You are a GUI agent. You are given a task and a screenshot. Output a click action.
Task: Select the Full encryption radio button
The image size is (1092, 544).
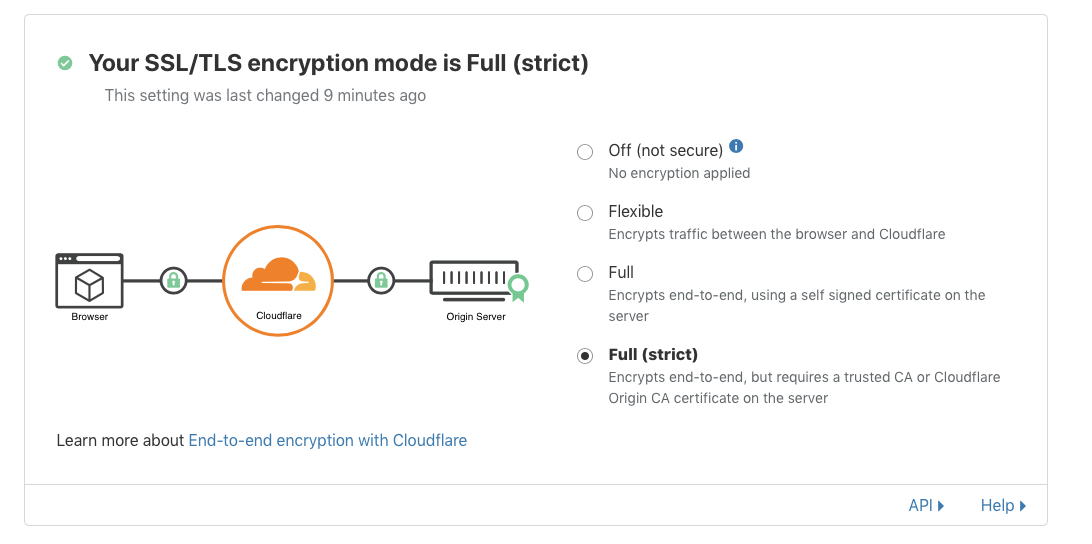pyautogui.click(x=585, y=274)
